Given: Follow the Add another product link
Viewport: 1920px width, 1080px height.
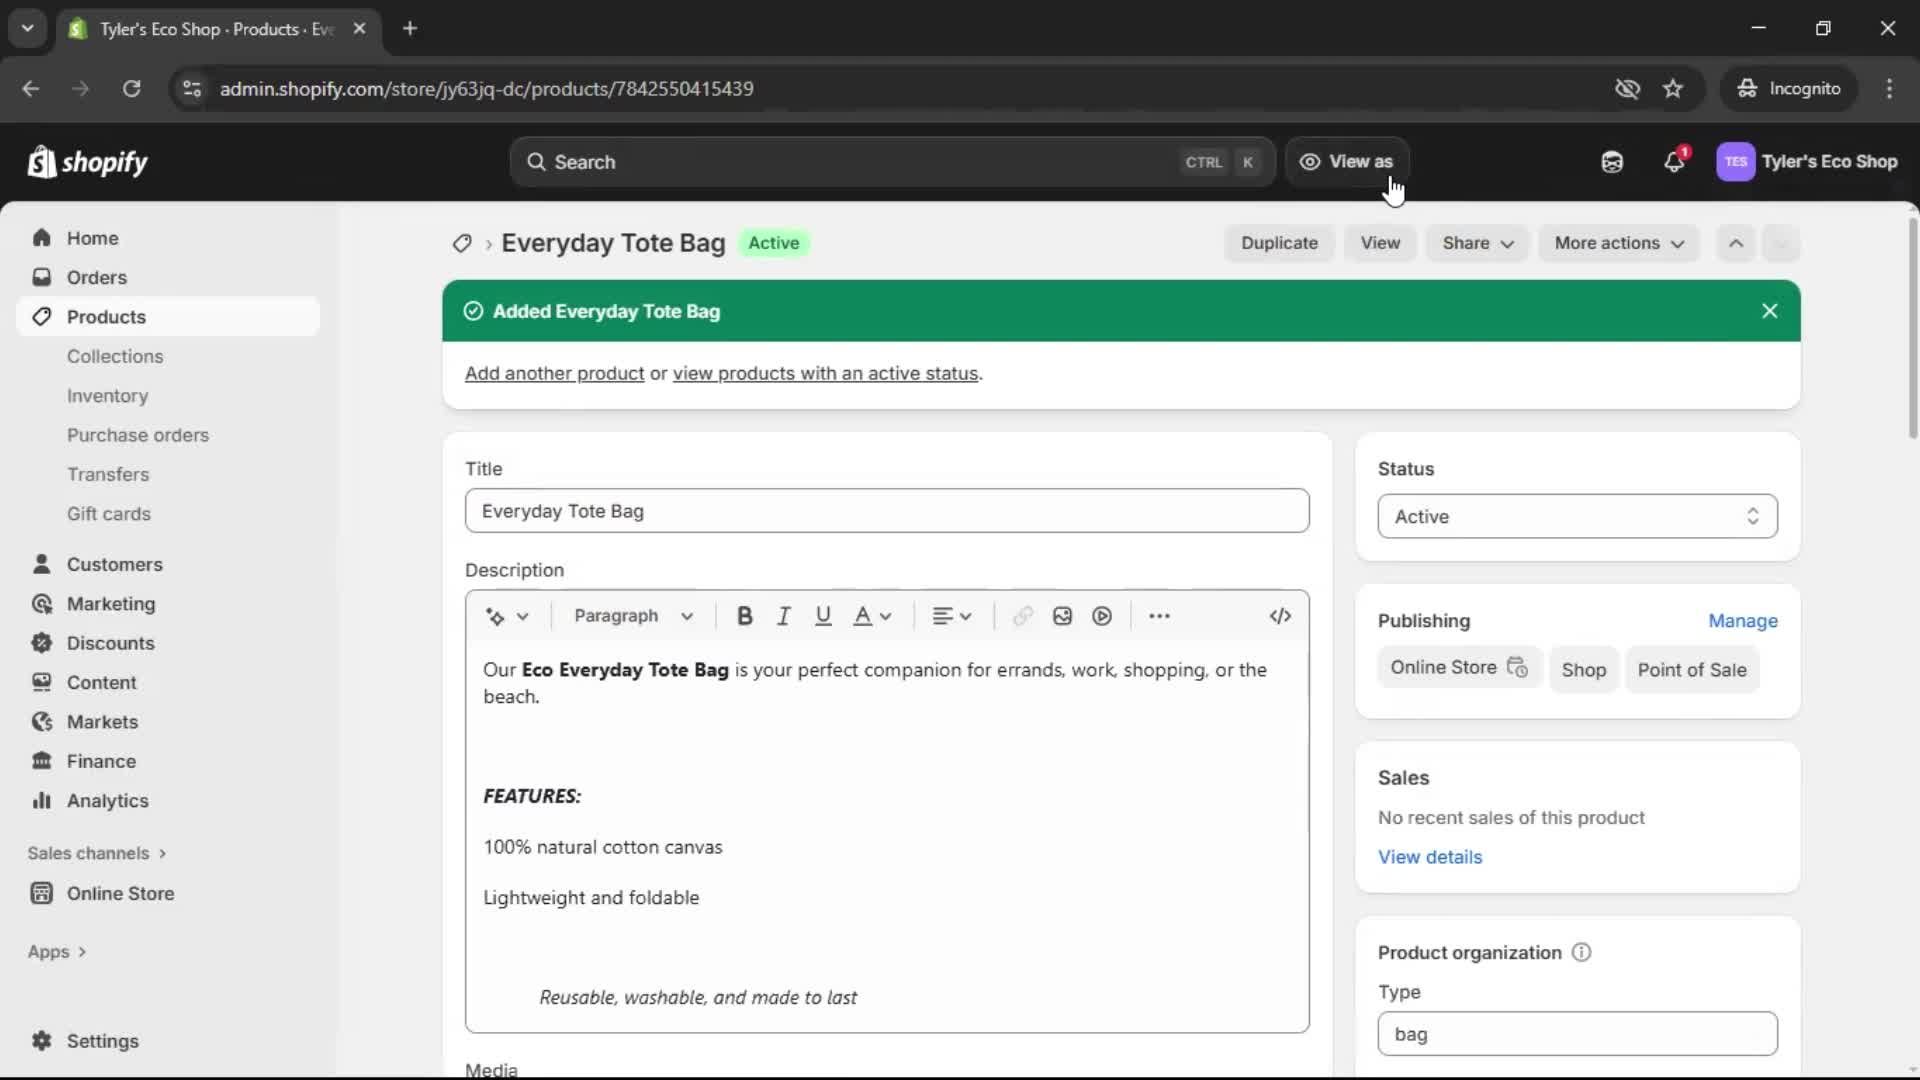Looking at the screenshot, I should pos(553,373).
